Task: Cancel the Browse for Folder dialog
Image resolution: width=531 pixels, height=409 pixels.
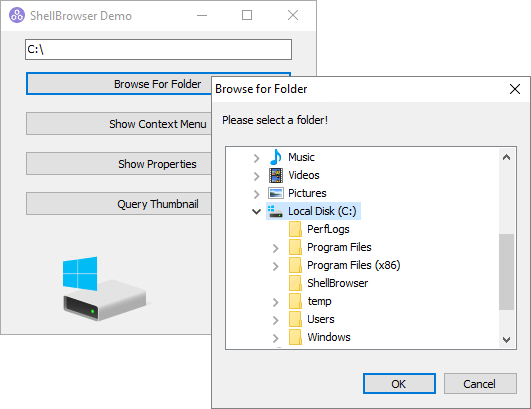Action: (x=480, y=384)
